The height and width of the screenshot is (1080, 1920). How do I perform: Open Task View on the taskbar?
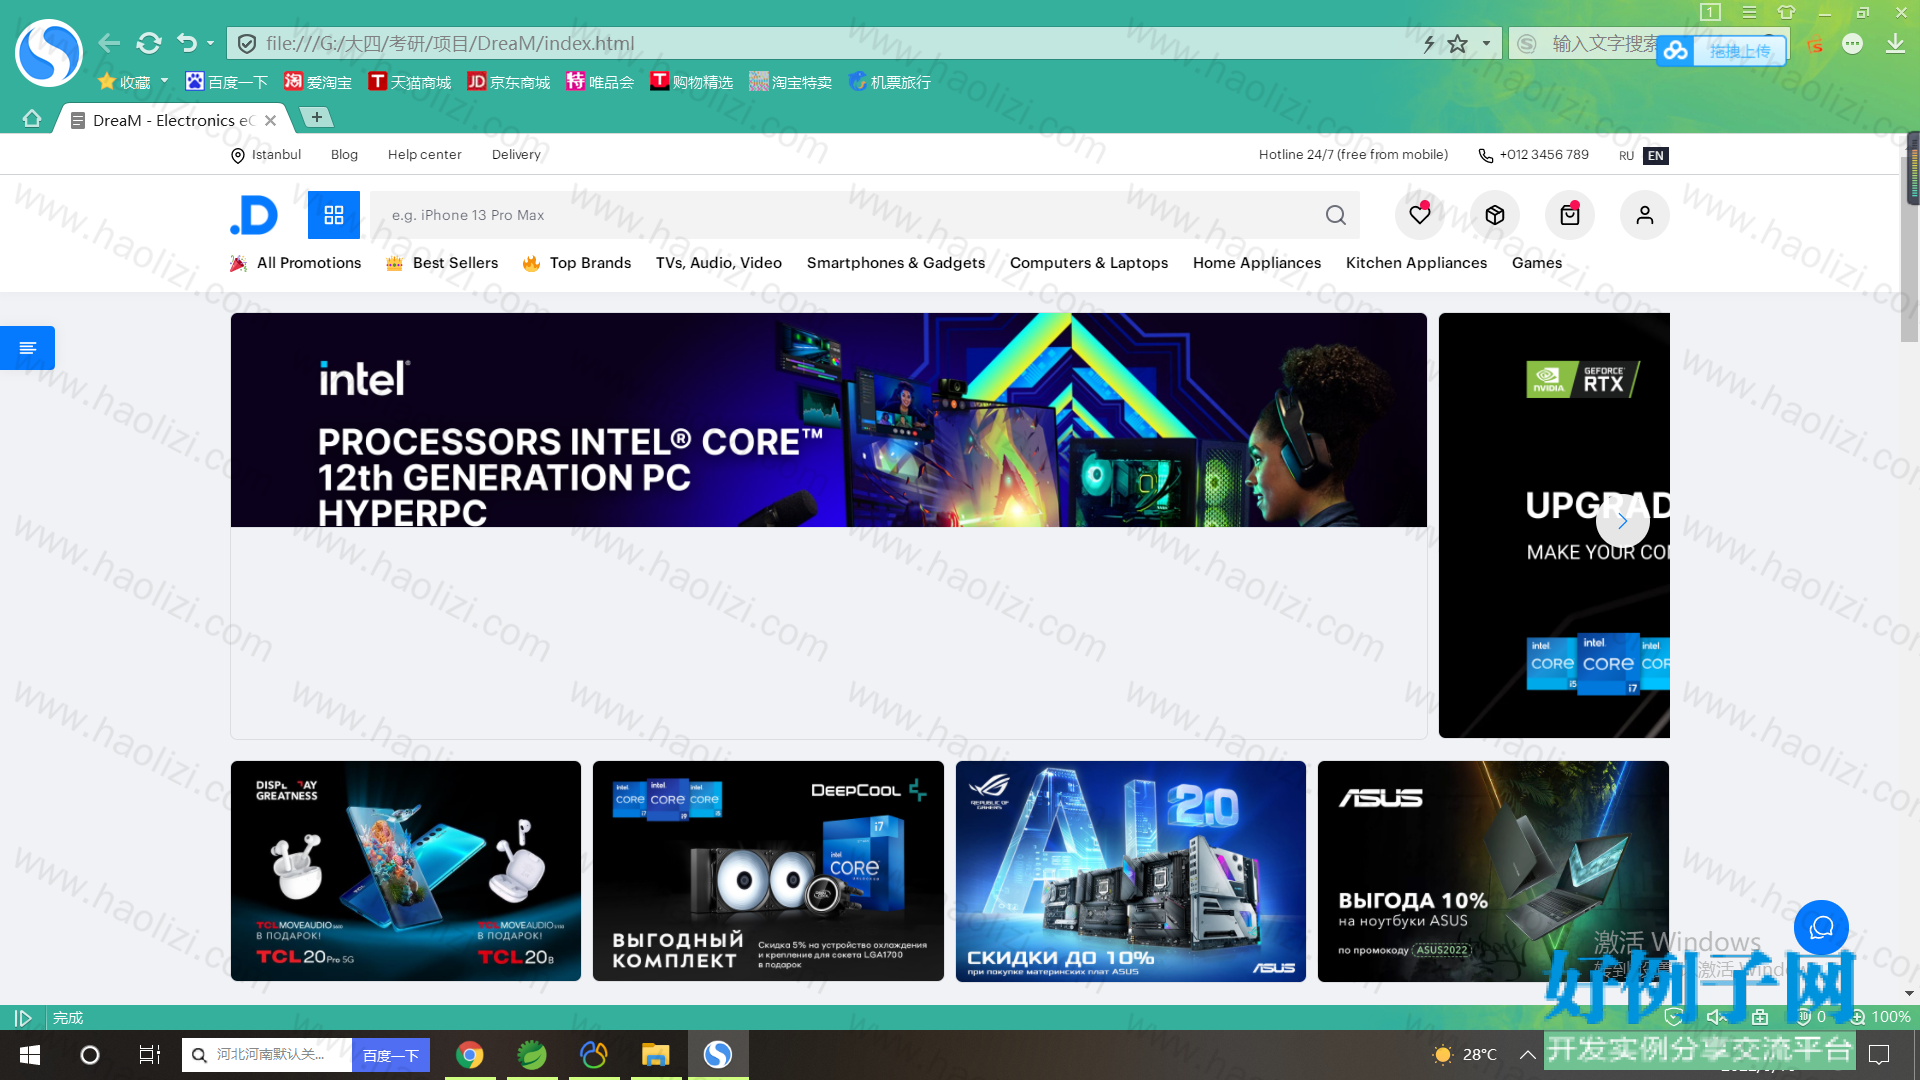pyautogui.click(x=150, y=1055)
